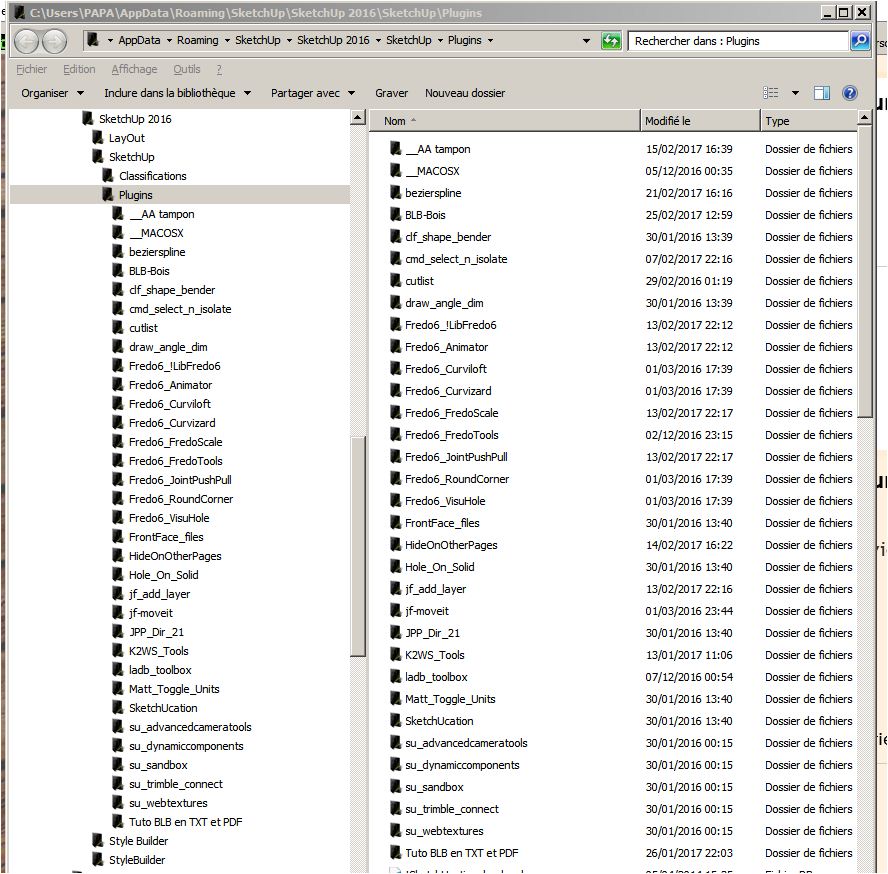Select Classifications folder in tree
888x874 pixels.
click(x=152, y=176)
